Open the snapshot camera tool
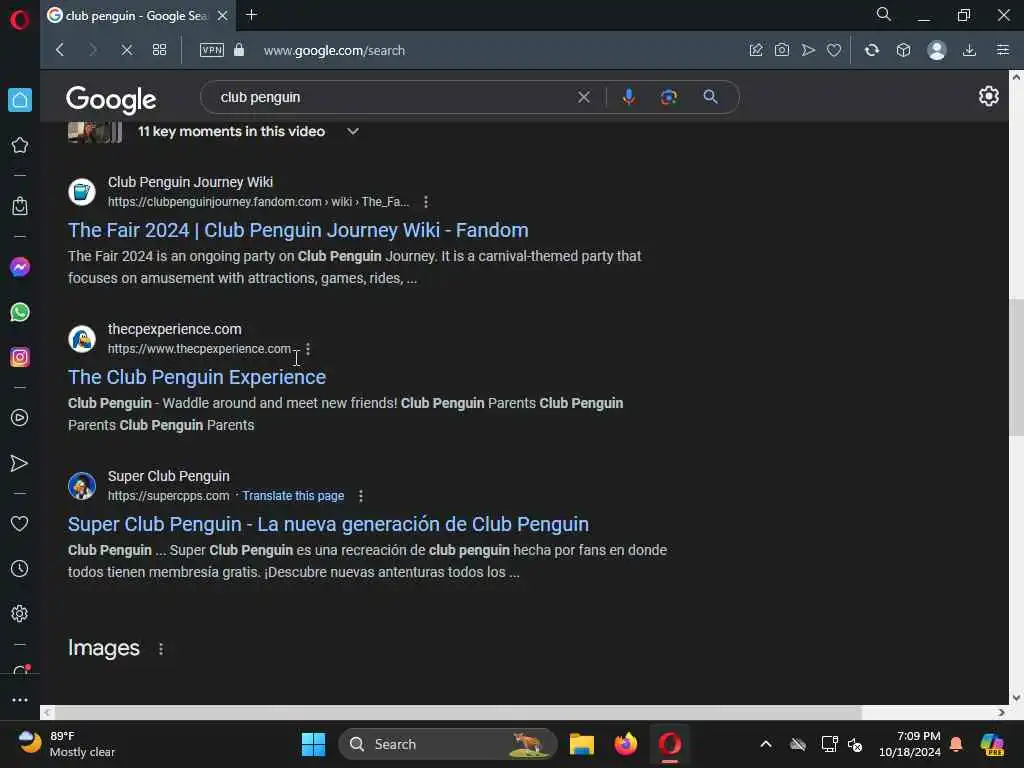 (782, 50)
